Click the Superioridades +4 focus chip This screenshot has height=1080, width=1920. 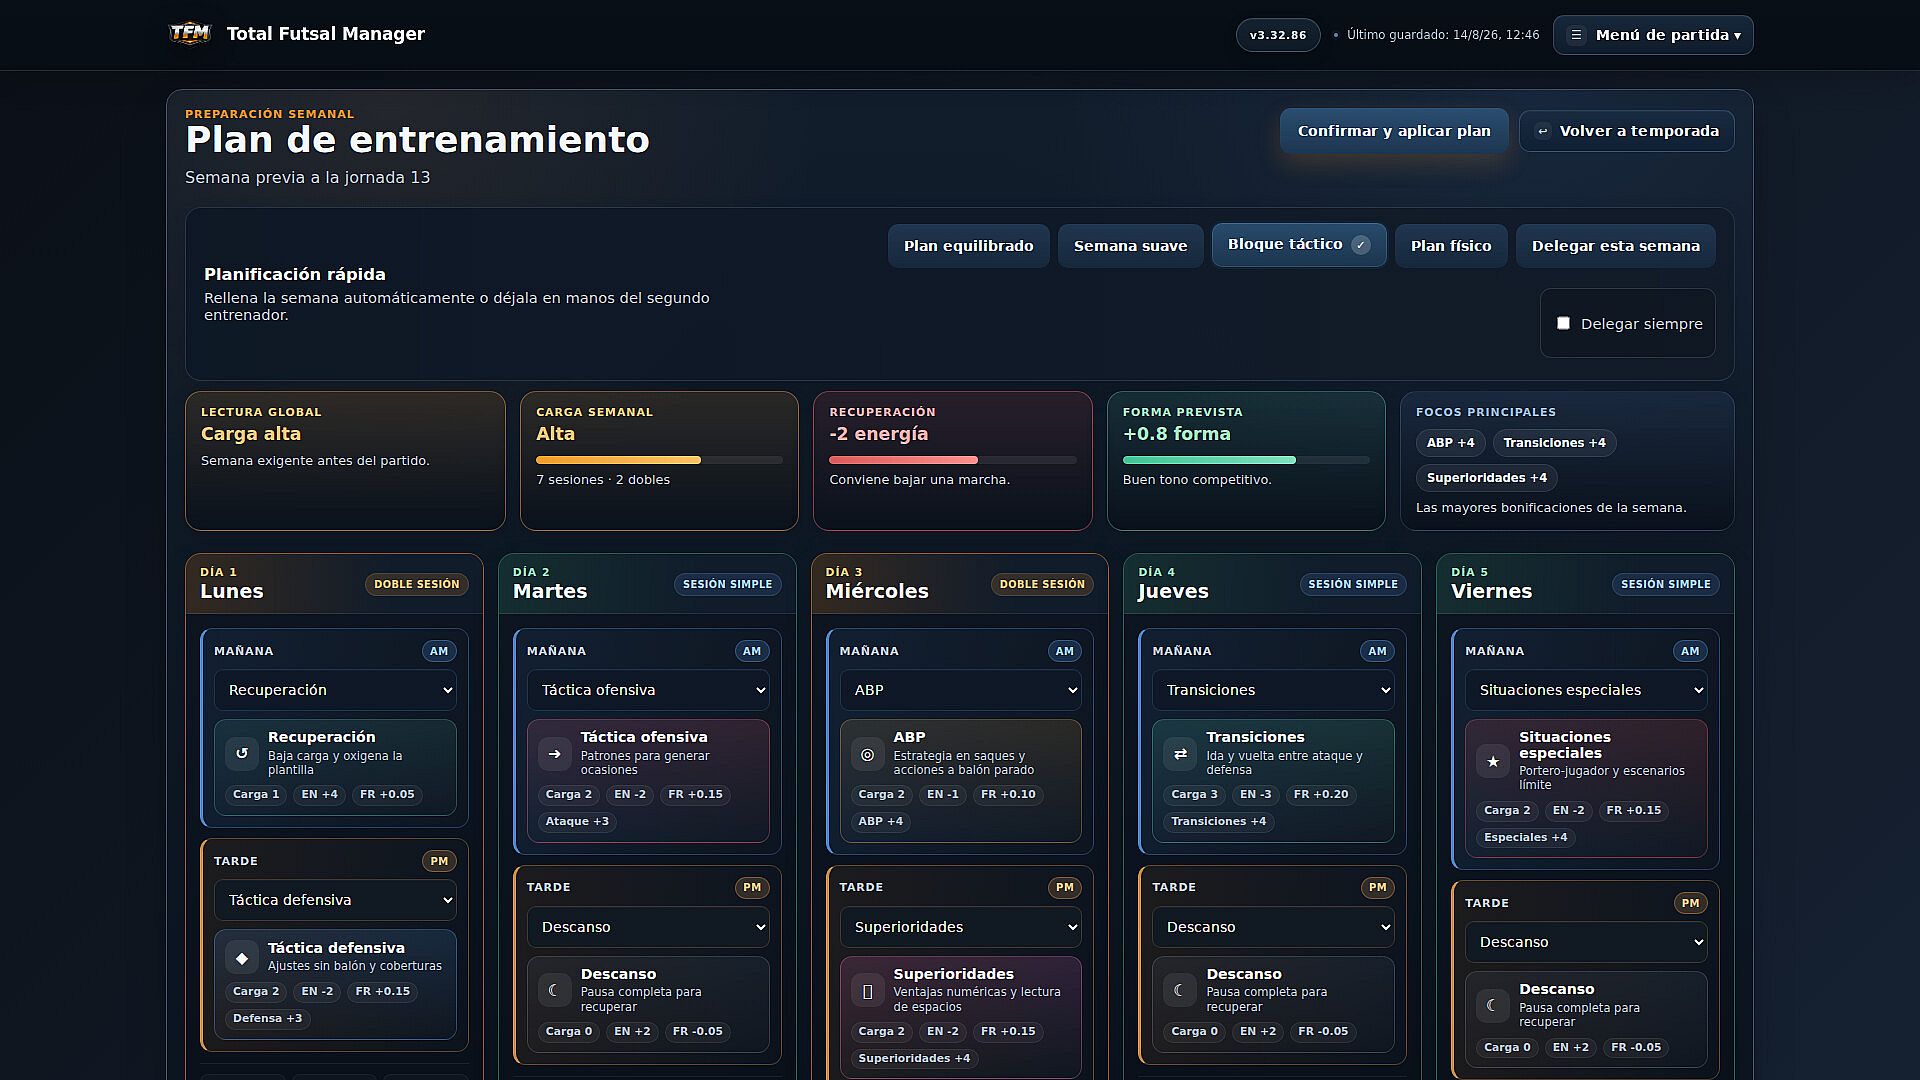click(x=1486, y=478)
